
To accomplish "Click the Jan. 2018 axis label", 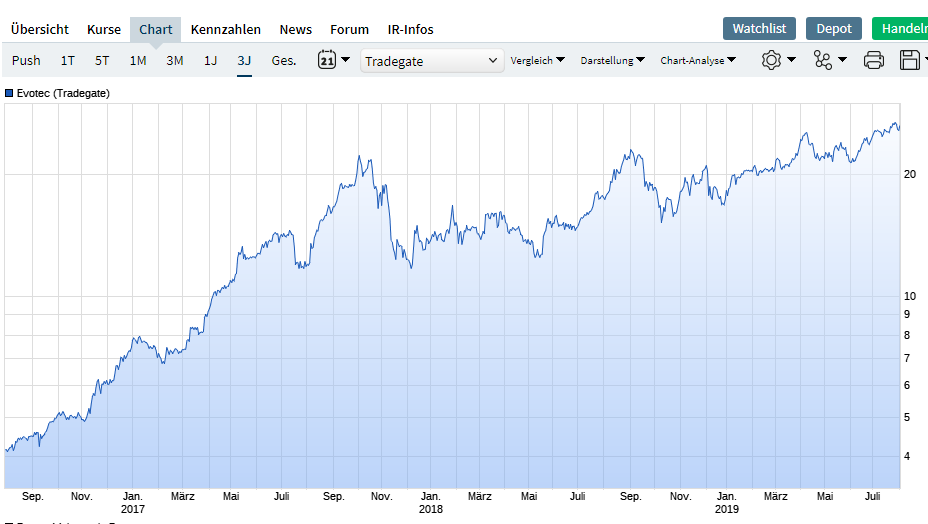I will point(431,503).
